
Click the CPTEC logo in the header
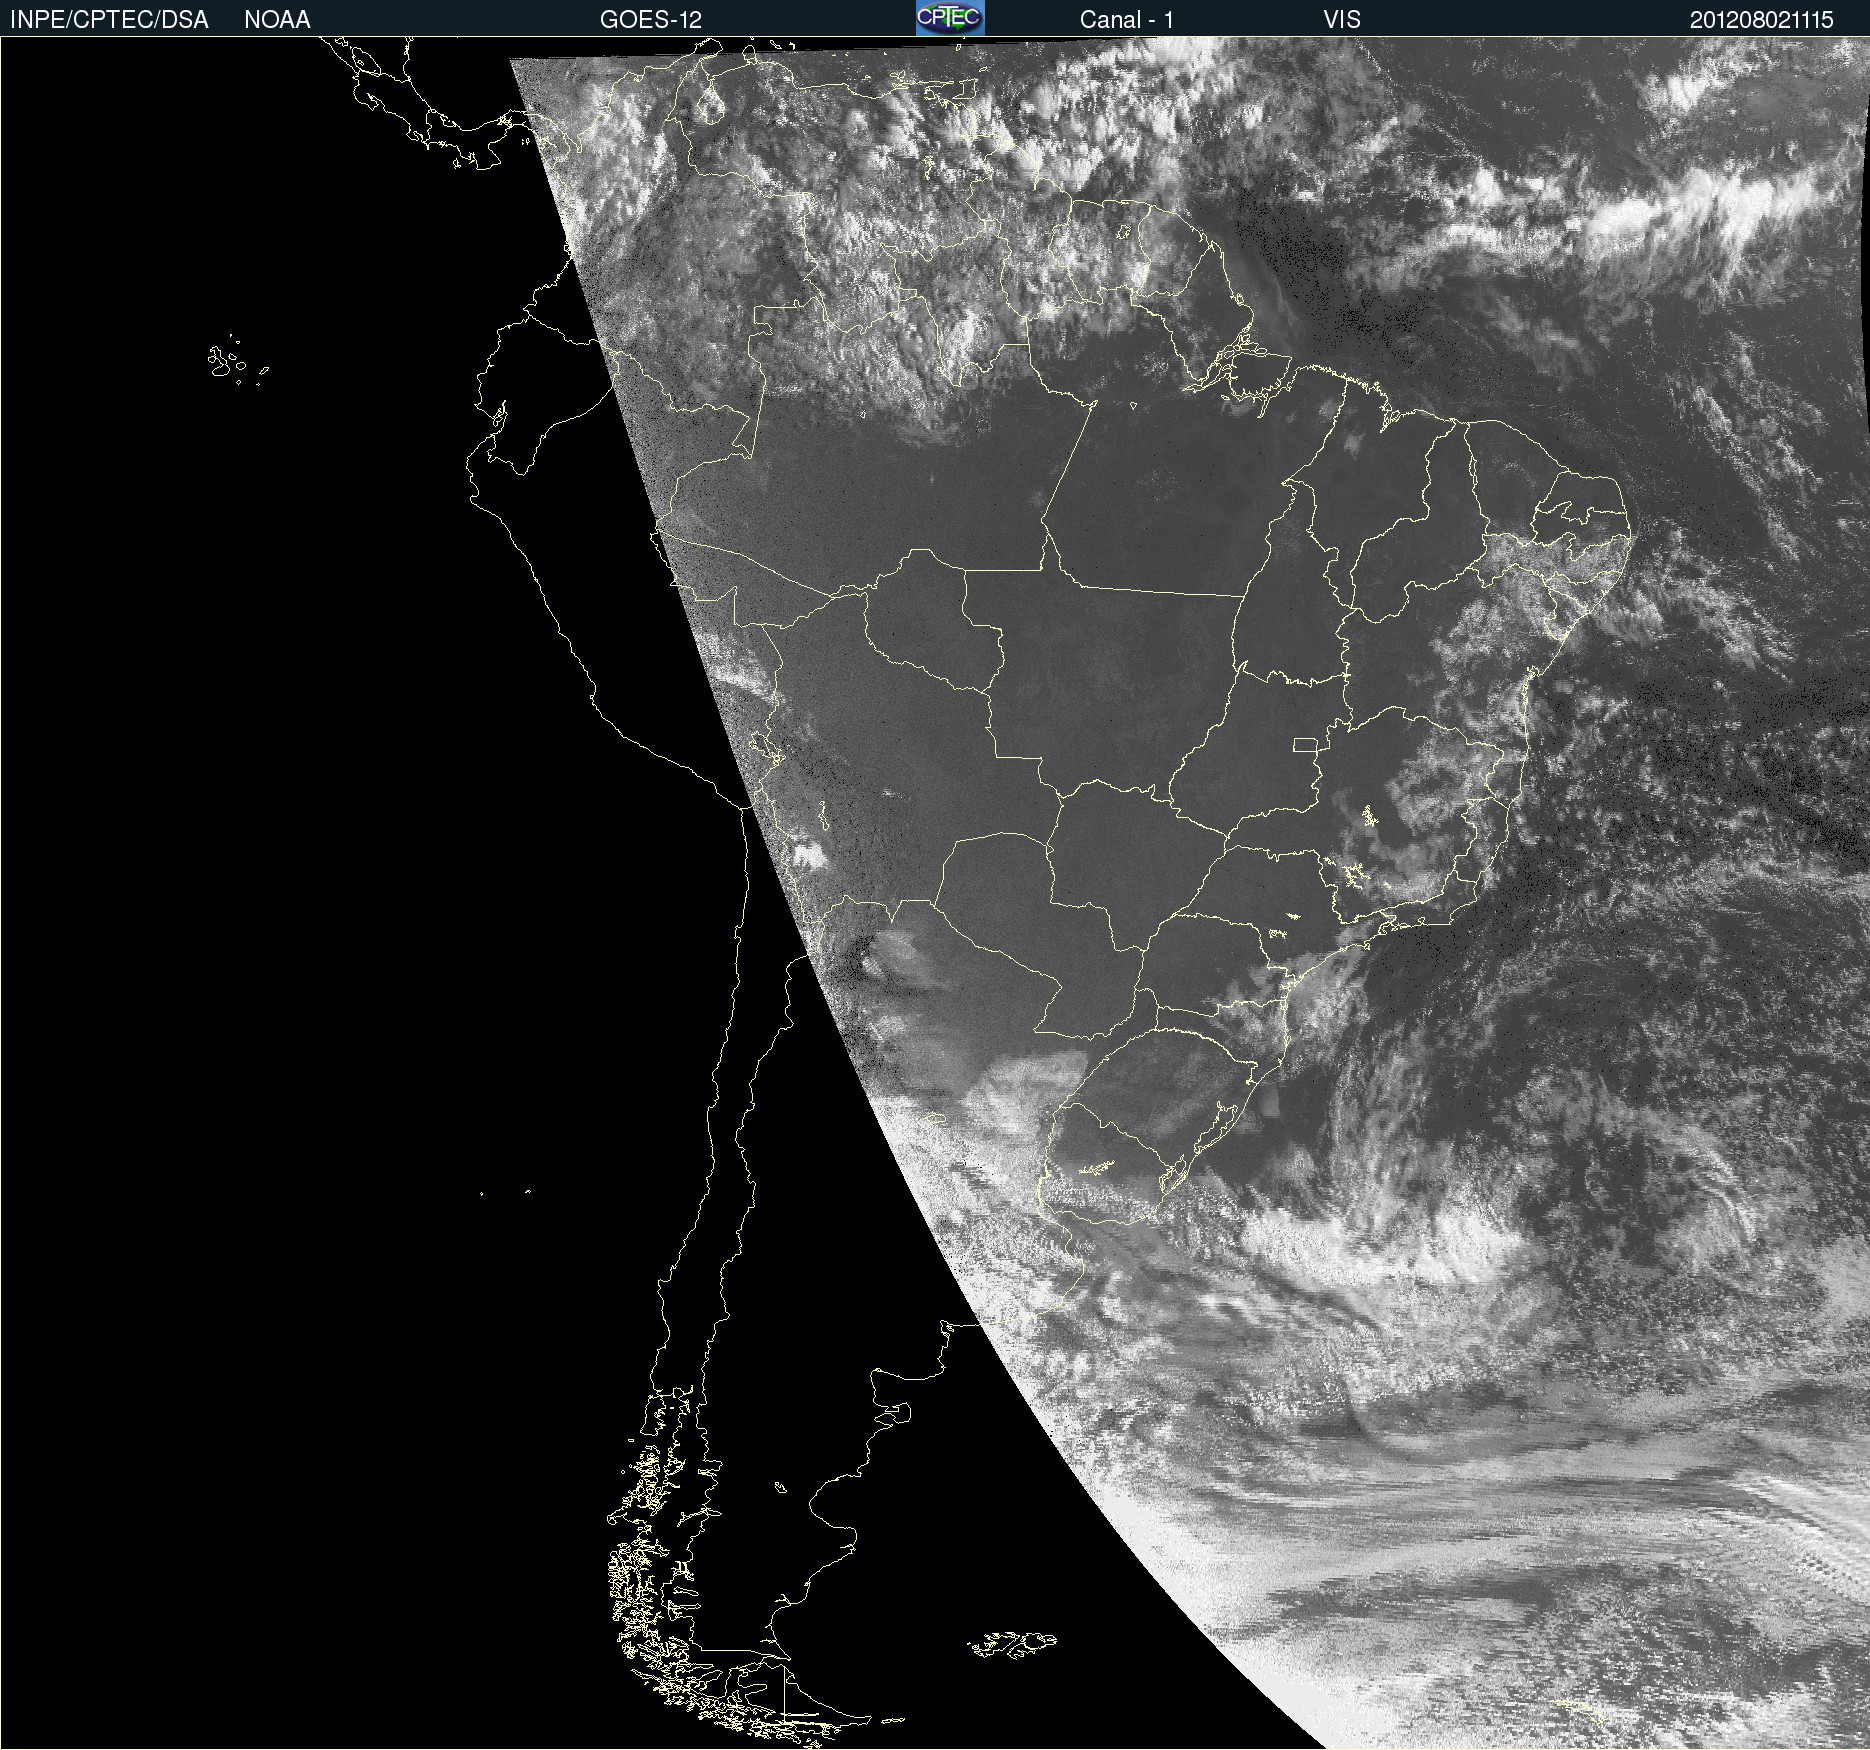coord(950,18)
